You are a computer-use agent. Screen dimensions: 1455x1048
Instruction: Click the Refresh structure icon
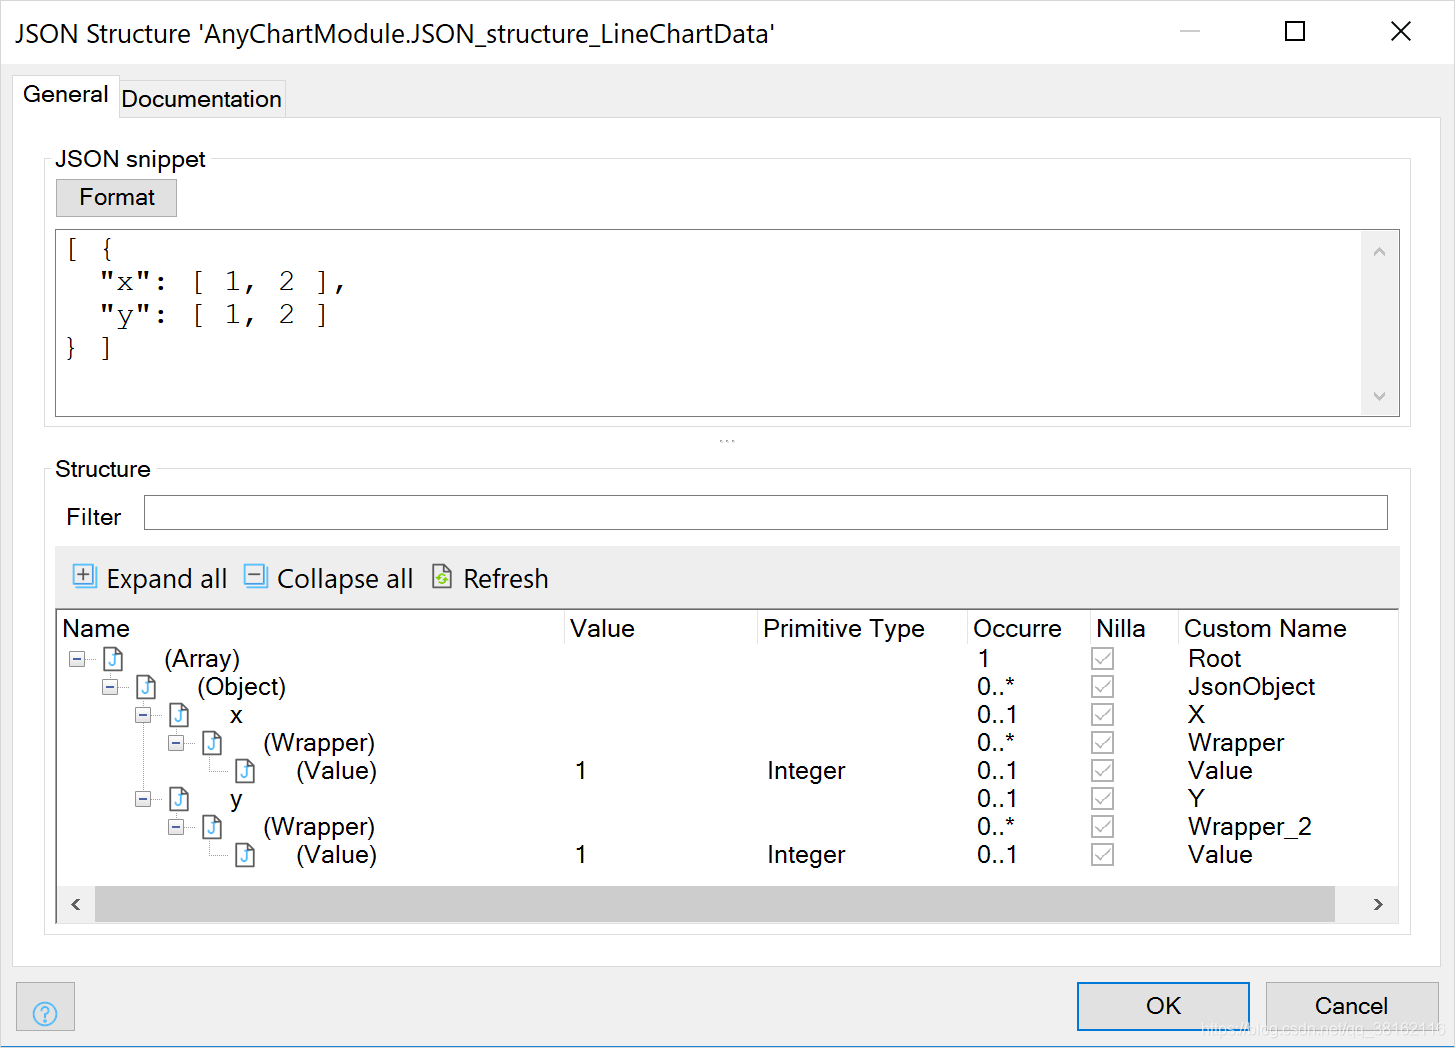click(x=441, y=576)
